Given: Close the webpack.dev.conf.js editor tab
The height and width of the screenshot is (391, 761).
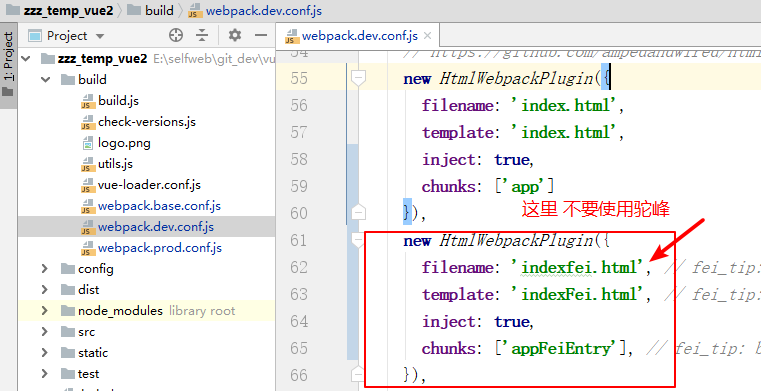Looking at the screenshot, I should point(428,35).
